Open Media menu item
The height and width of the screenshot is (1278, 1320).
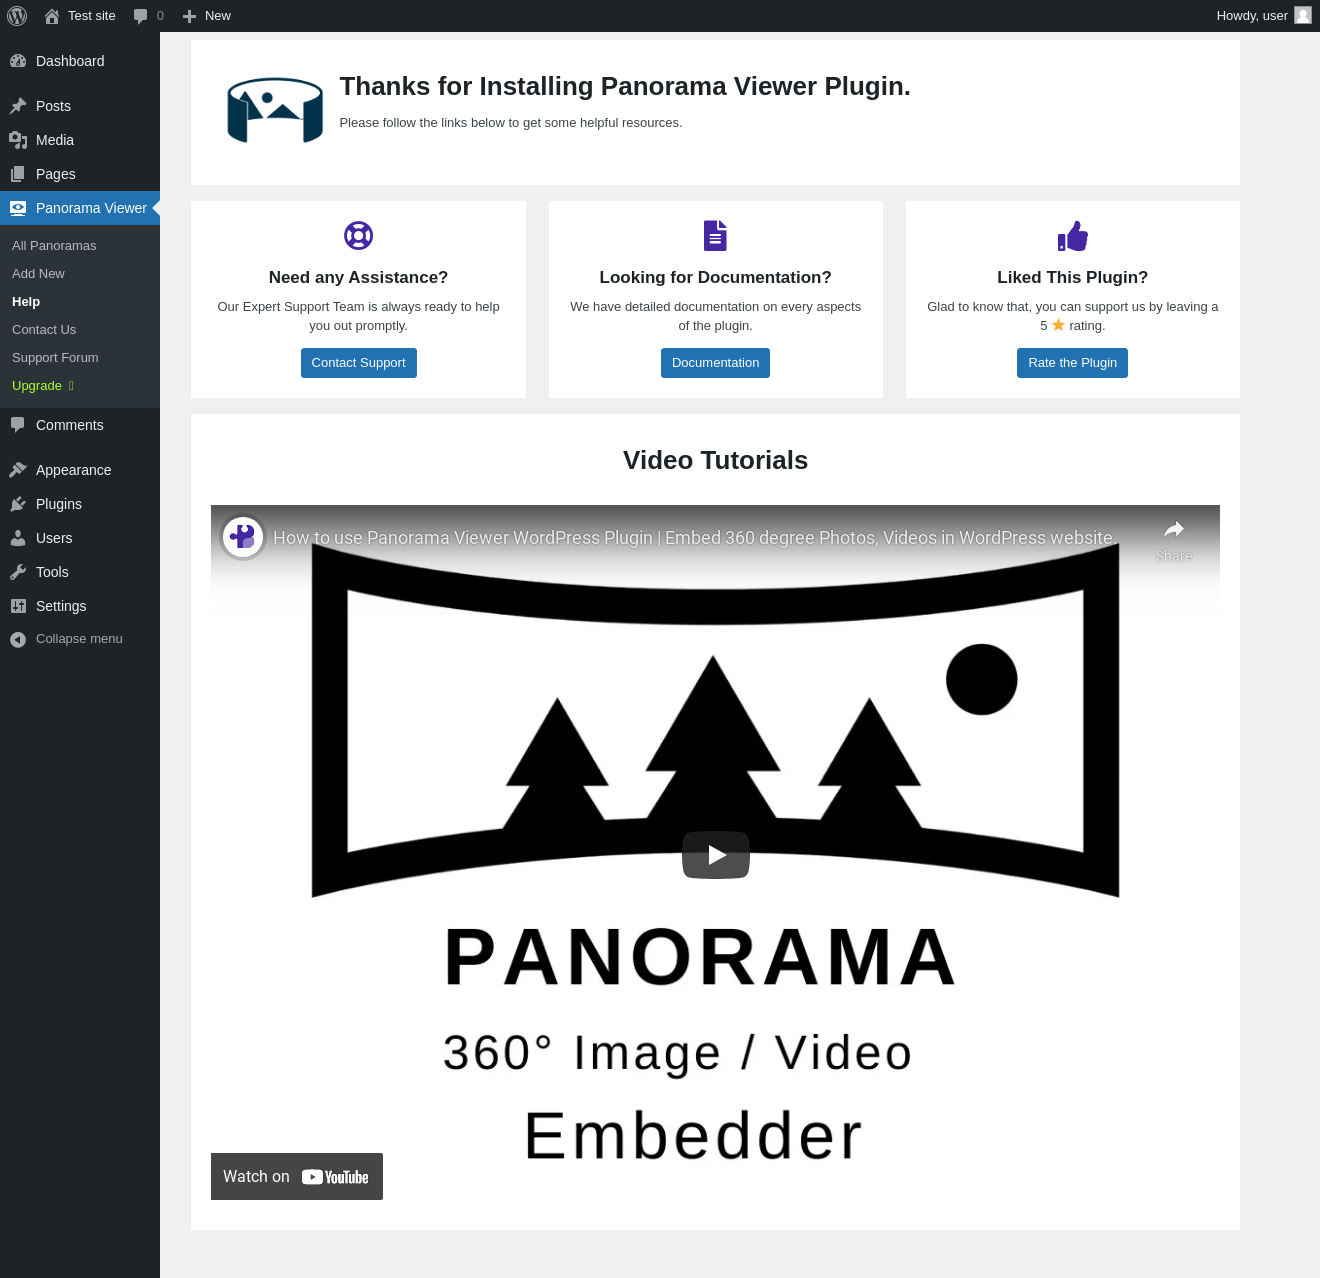point(80,140)
